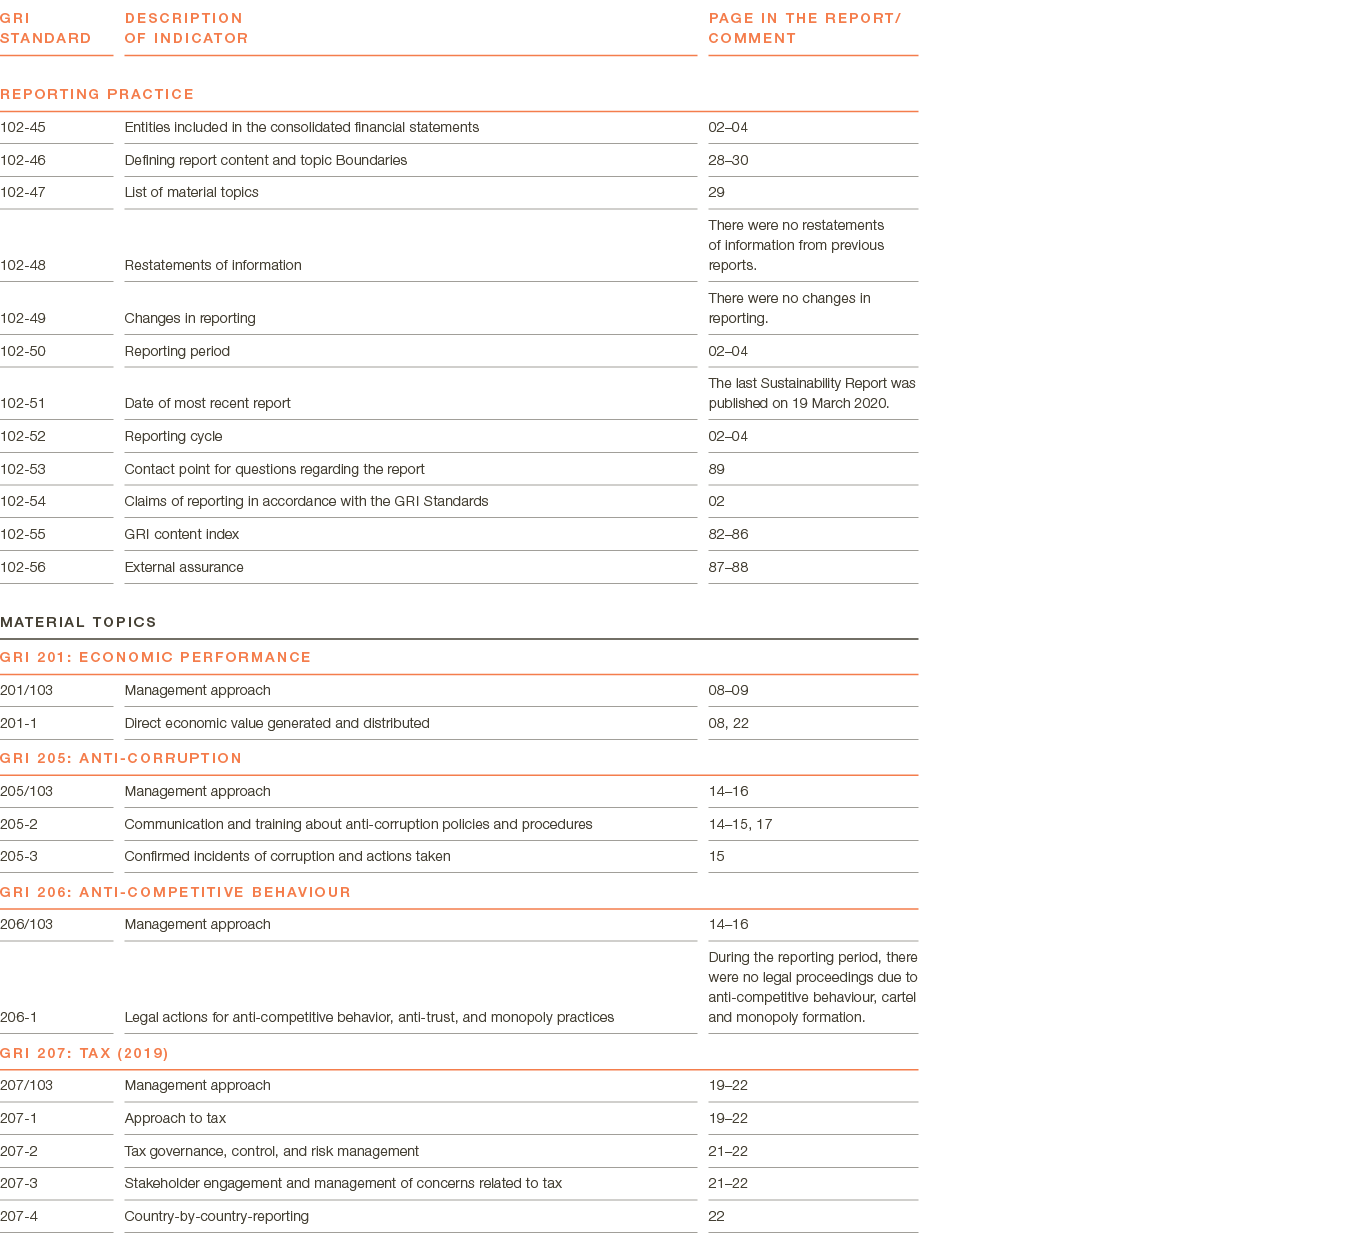Viewport: 1361px width, 1246px height.
Task: Click 'Entities included in the consolidated financial statements'
Action: click(302, 127)
